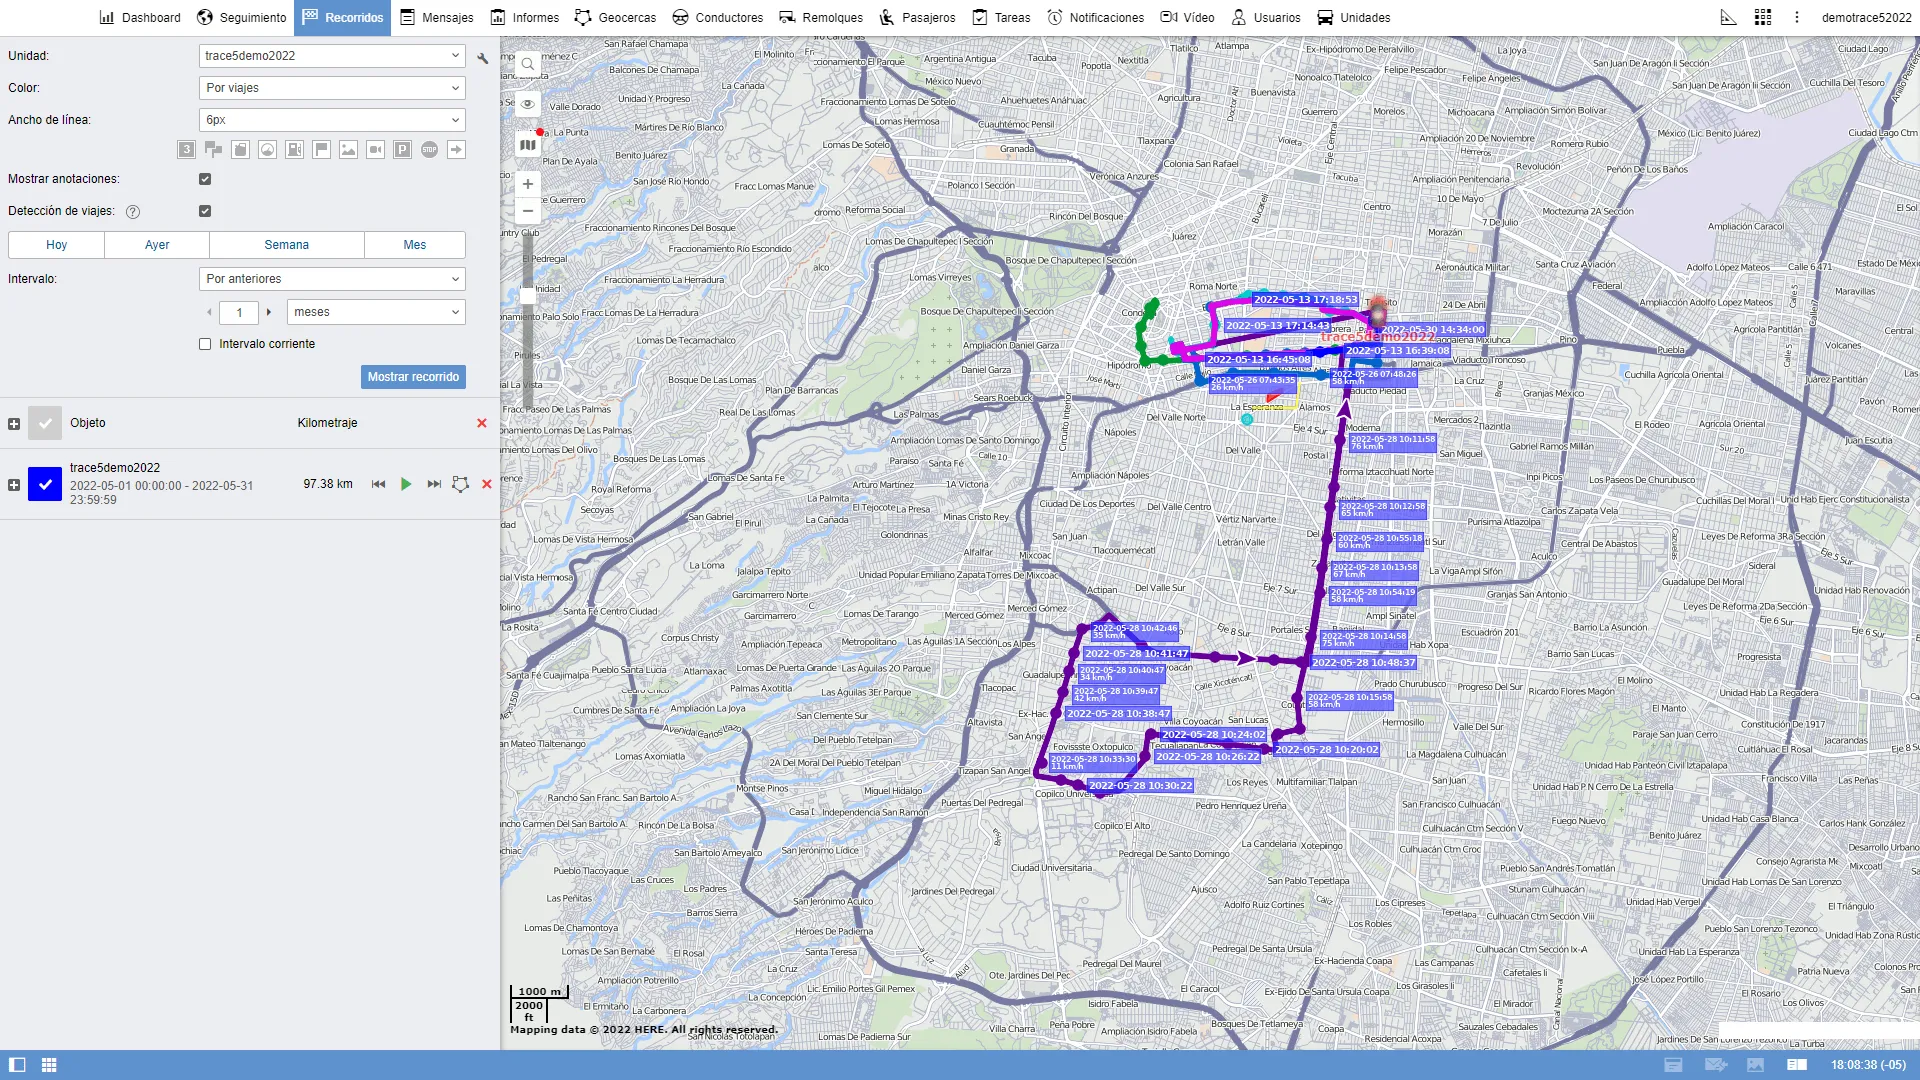
Task: Change the Intervalo dropdown from Por anteriores
Action: click(x=331, y=278)
